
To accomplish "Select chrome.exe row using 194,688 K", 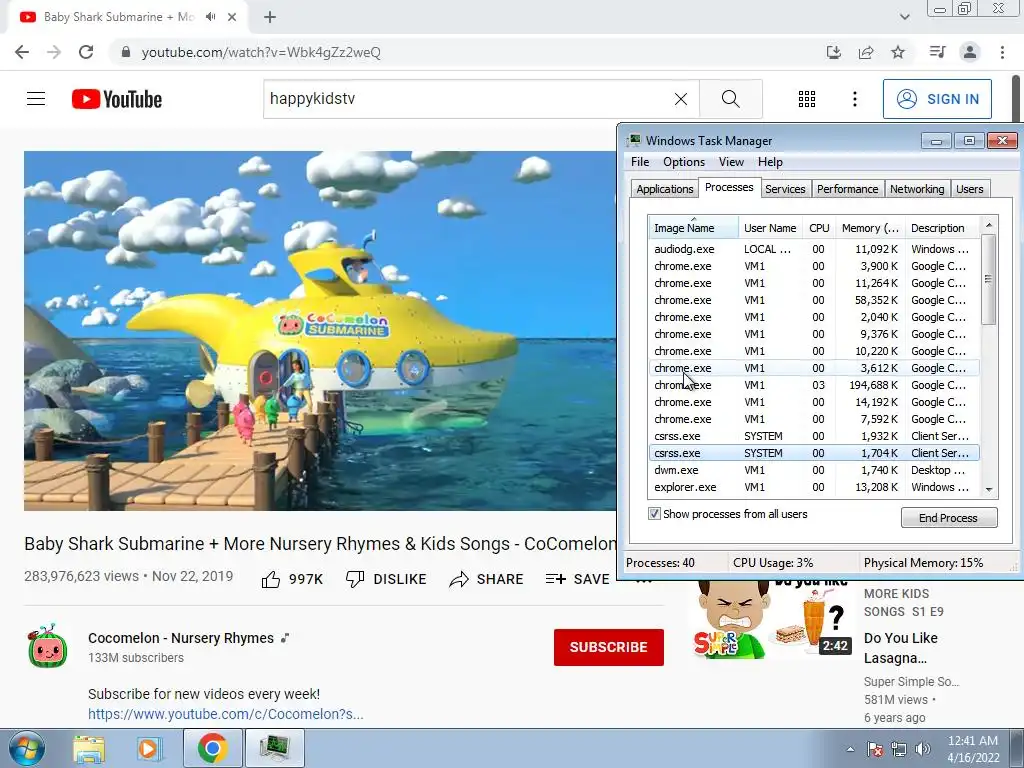I will coord(814,385).
